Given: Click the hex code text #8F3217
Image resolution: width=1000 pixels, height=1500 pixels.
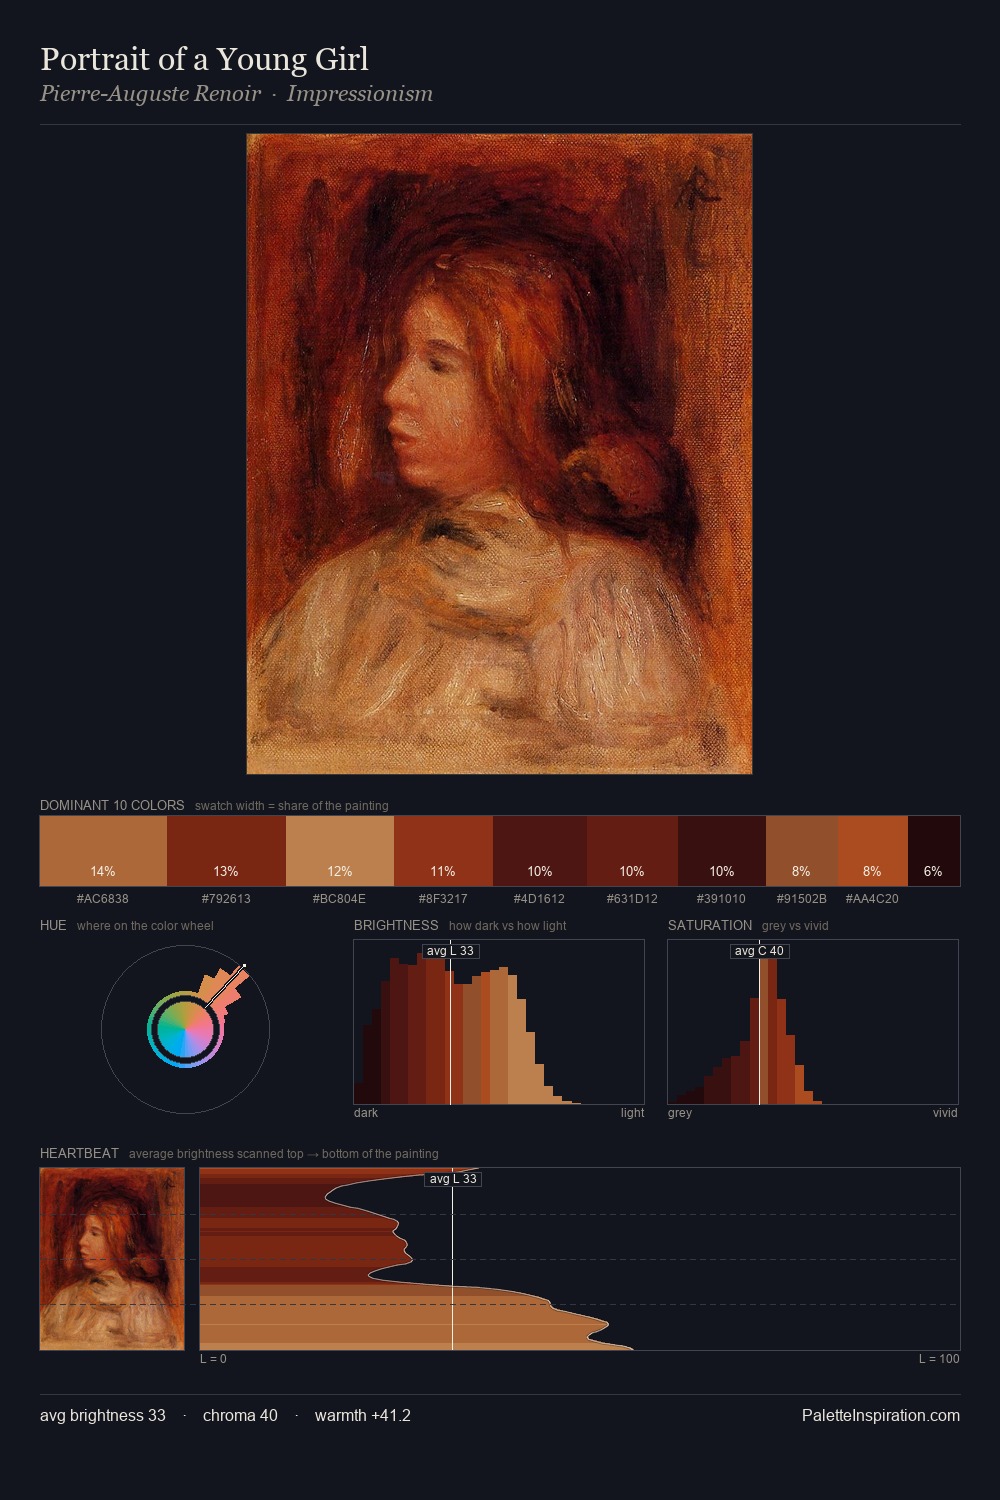Looking at the screenshot, I should pyautogui.click(x=443, y=899).
